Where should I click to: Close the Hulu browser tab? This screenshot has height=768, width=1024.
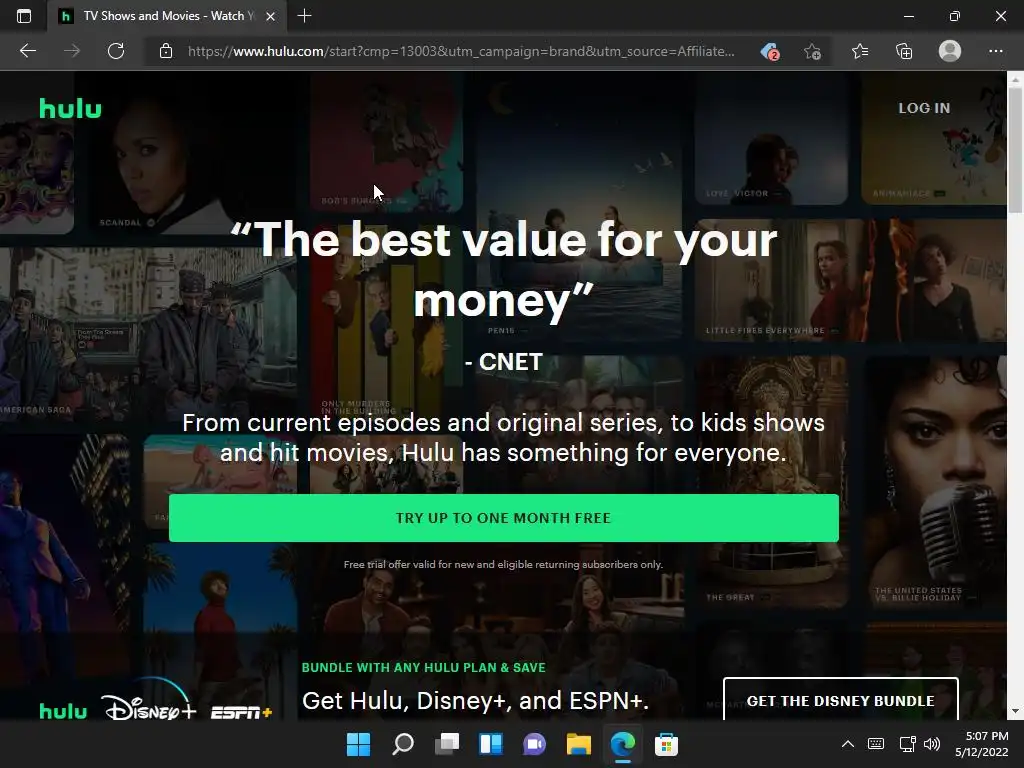(x=270, y=16)
